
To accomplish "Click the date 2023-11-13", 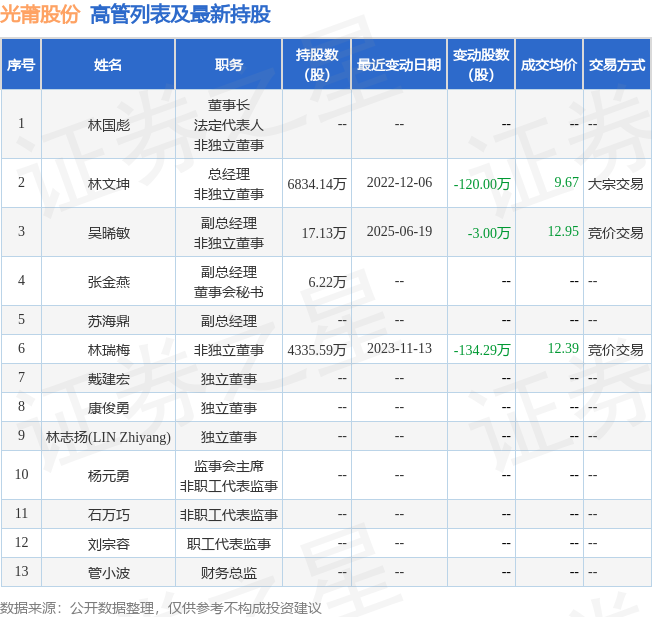I will 399,348.
